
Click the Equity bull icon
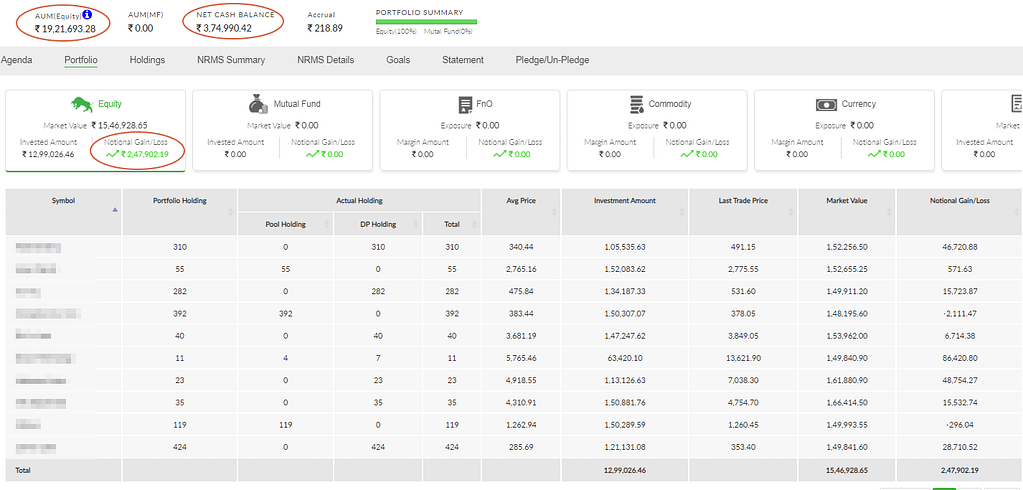(x=82, y=104)
